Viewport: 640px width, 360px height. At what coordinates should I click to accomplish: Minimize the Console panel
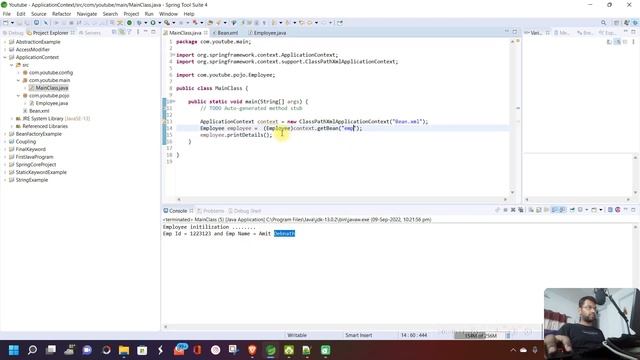click(626, 210)
